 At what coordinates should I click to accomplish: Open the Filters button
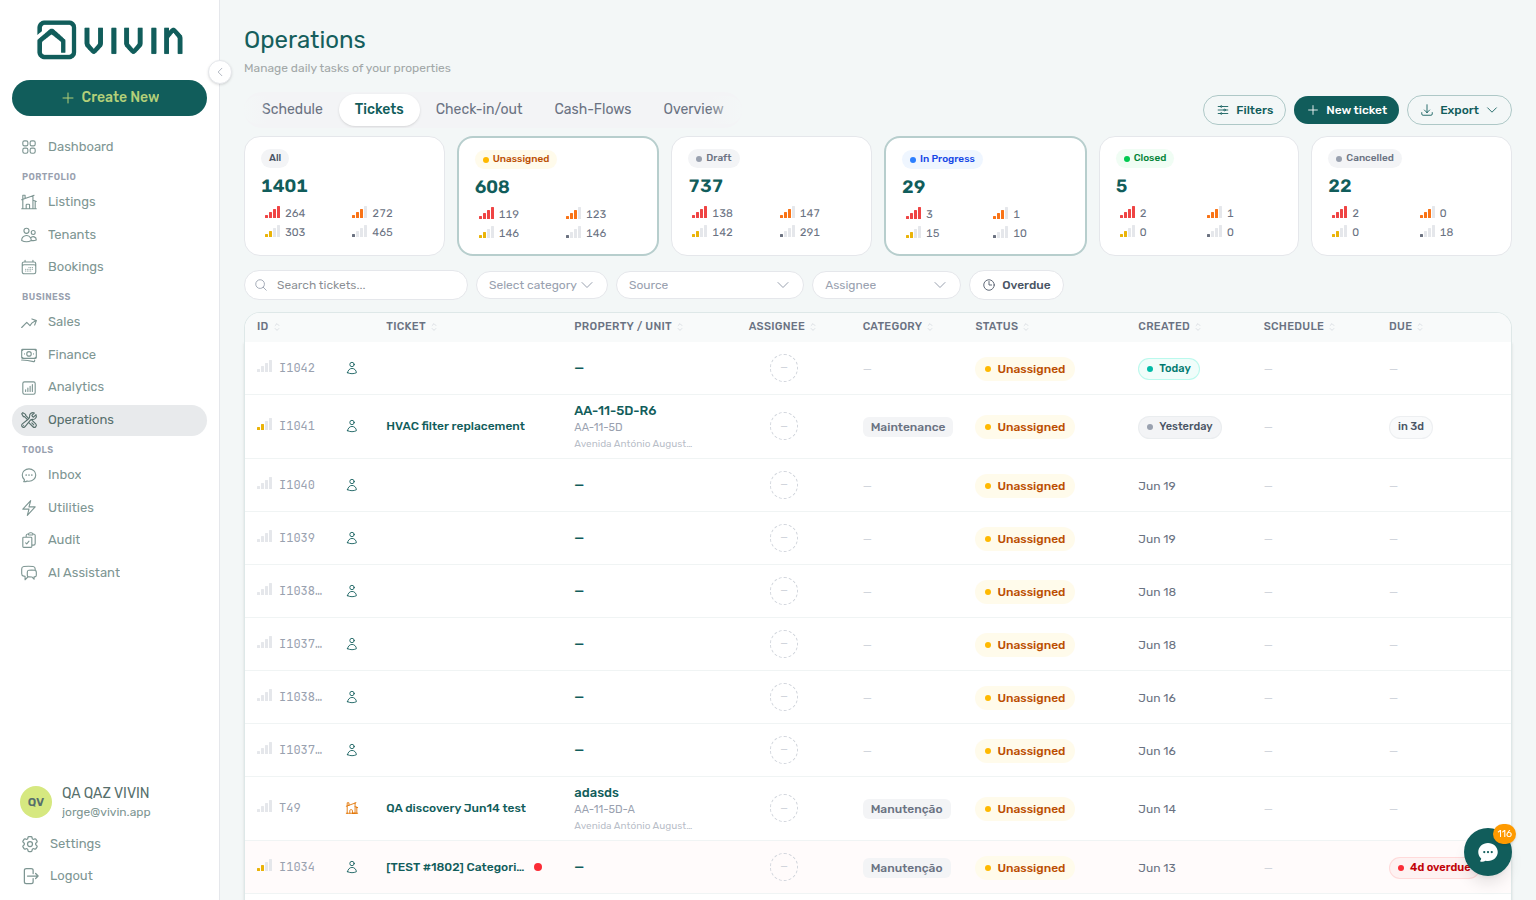click(1245, 110)
